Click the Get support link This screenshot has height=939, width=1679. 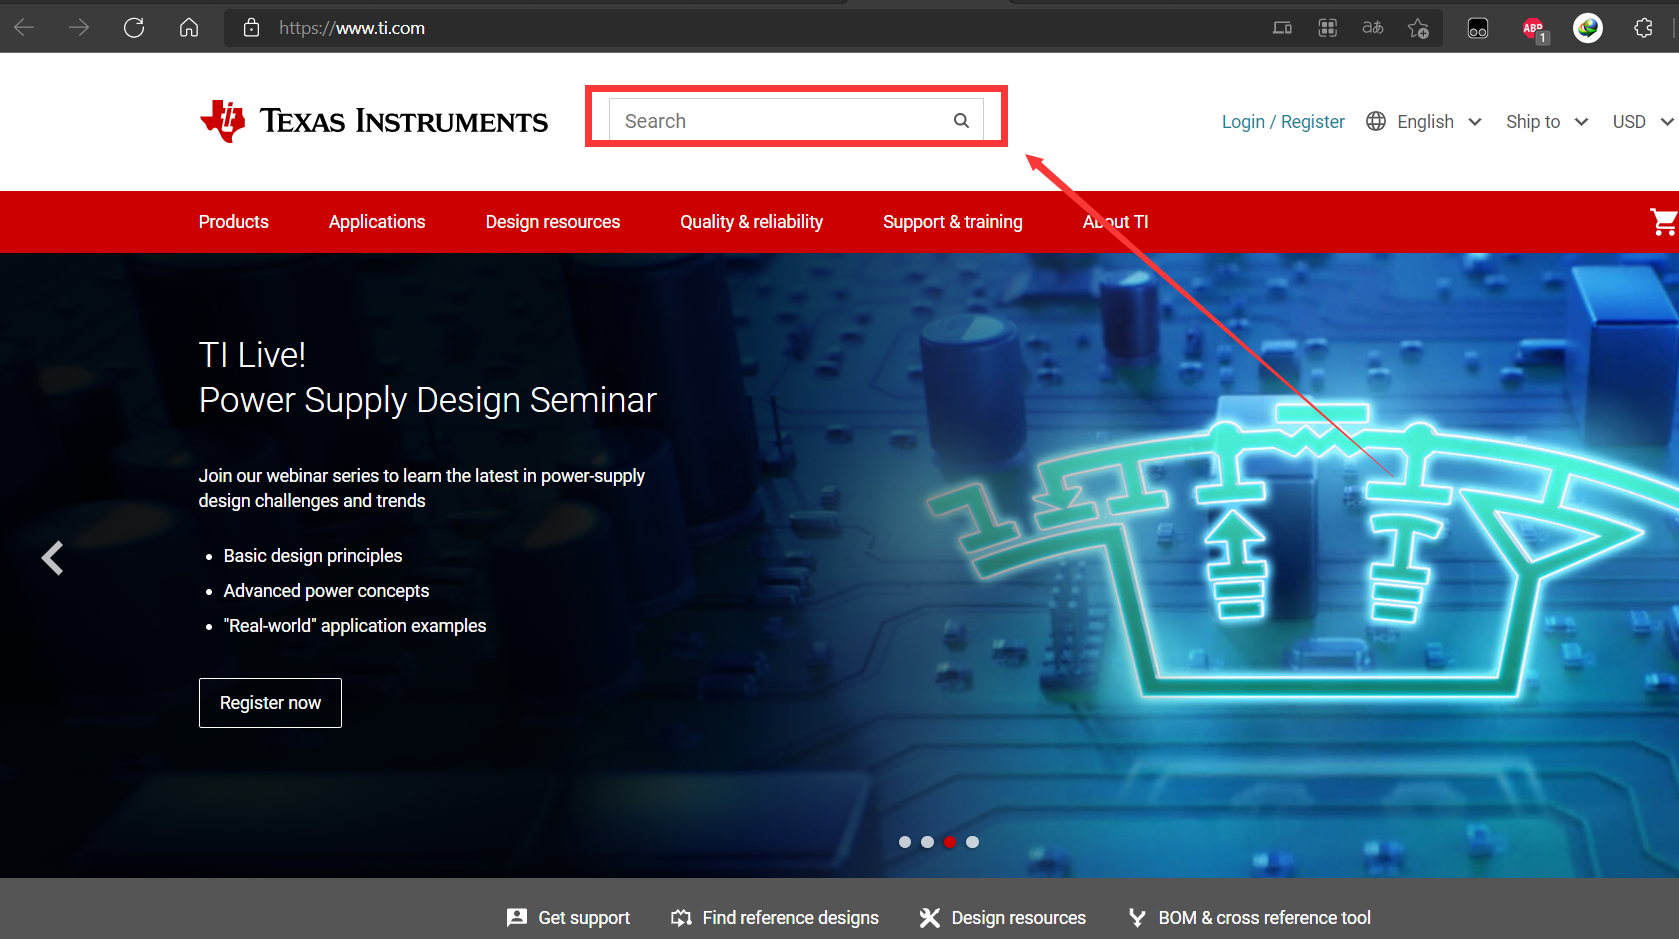584,918
